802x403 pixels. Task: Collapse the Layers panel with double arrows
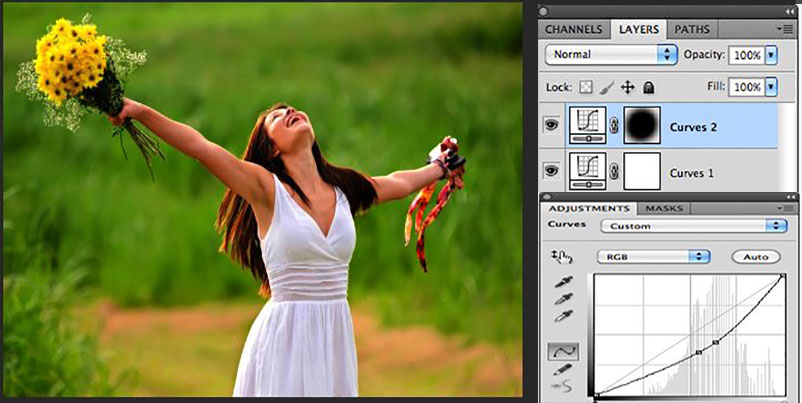(790, 11)
